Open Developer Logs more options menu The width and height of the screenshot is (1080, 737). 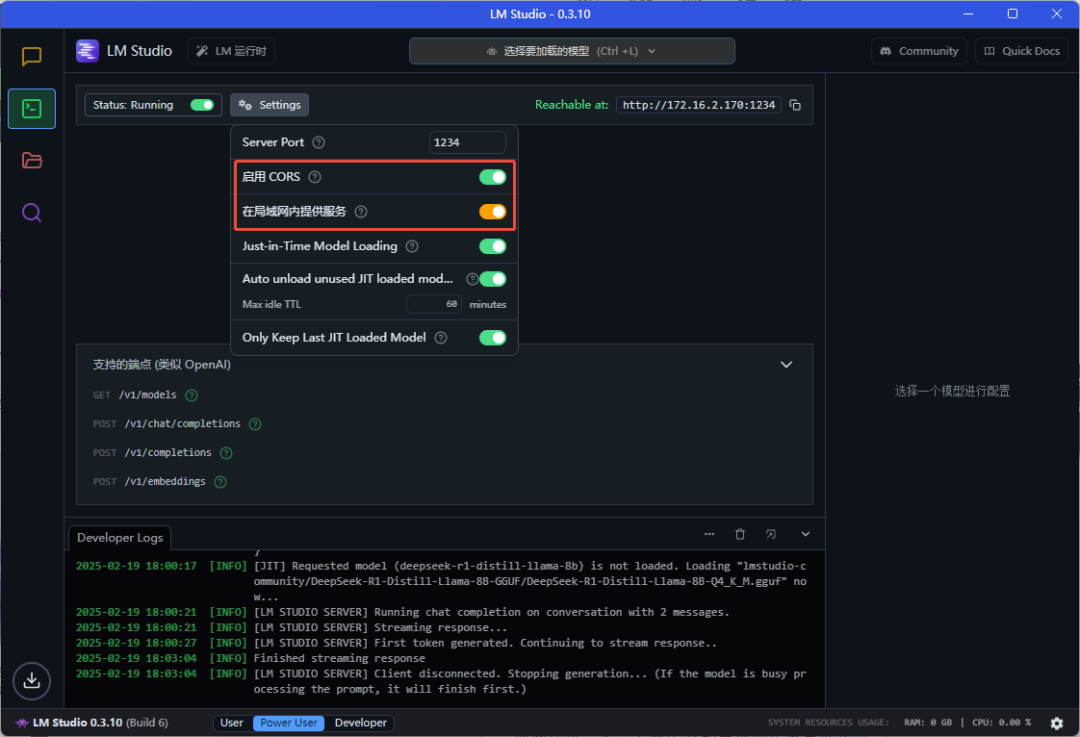coord(709,534)
